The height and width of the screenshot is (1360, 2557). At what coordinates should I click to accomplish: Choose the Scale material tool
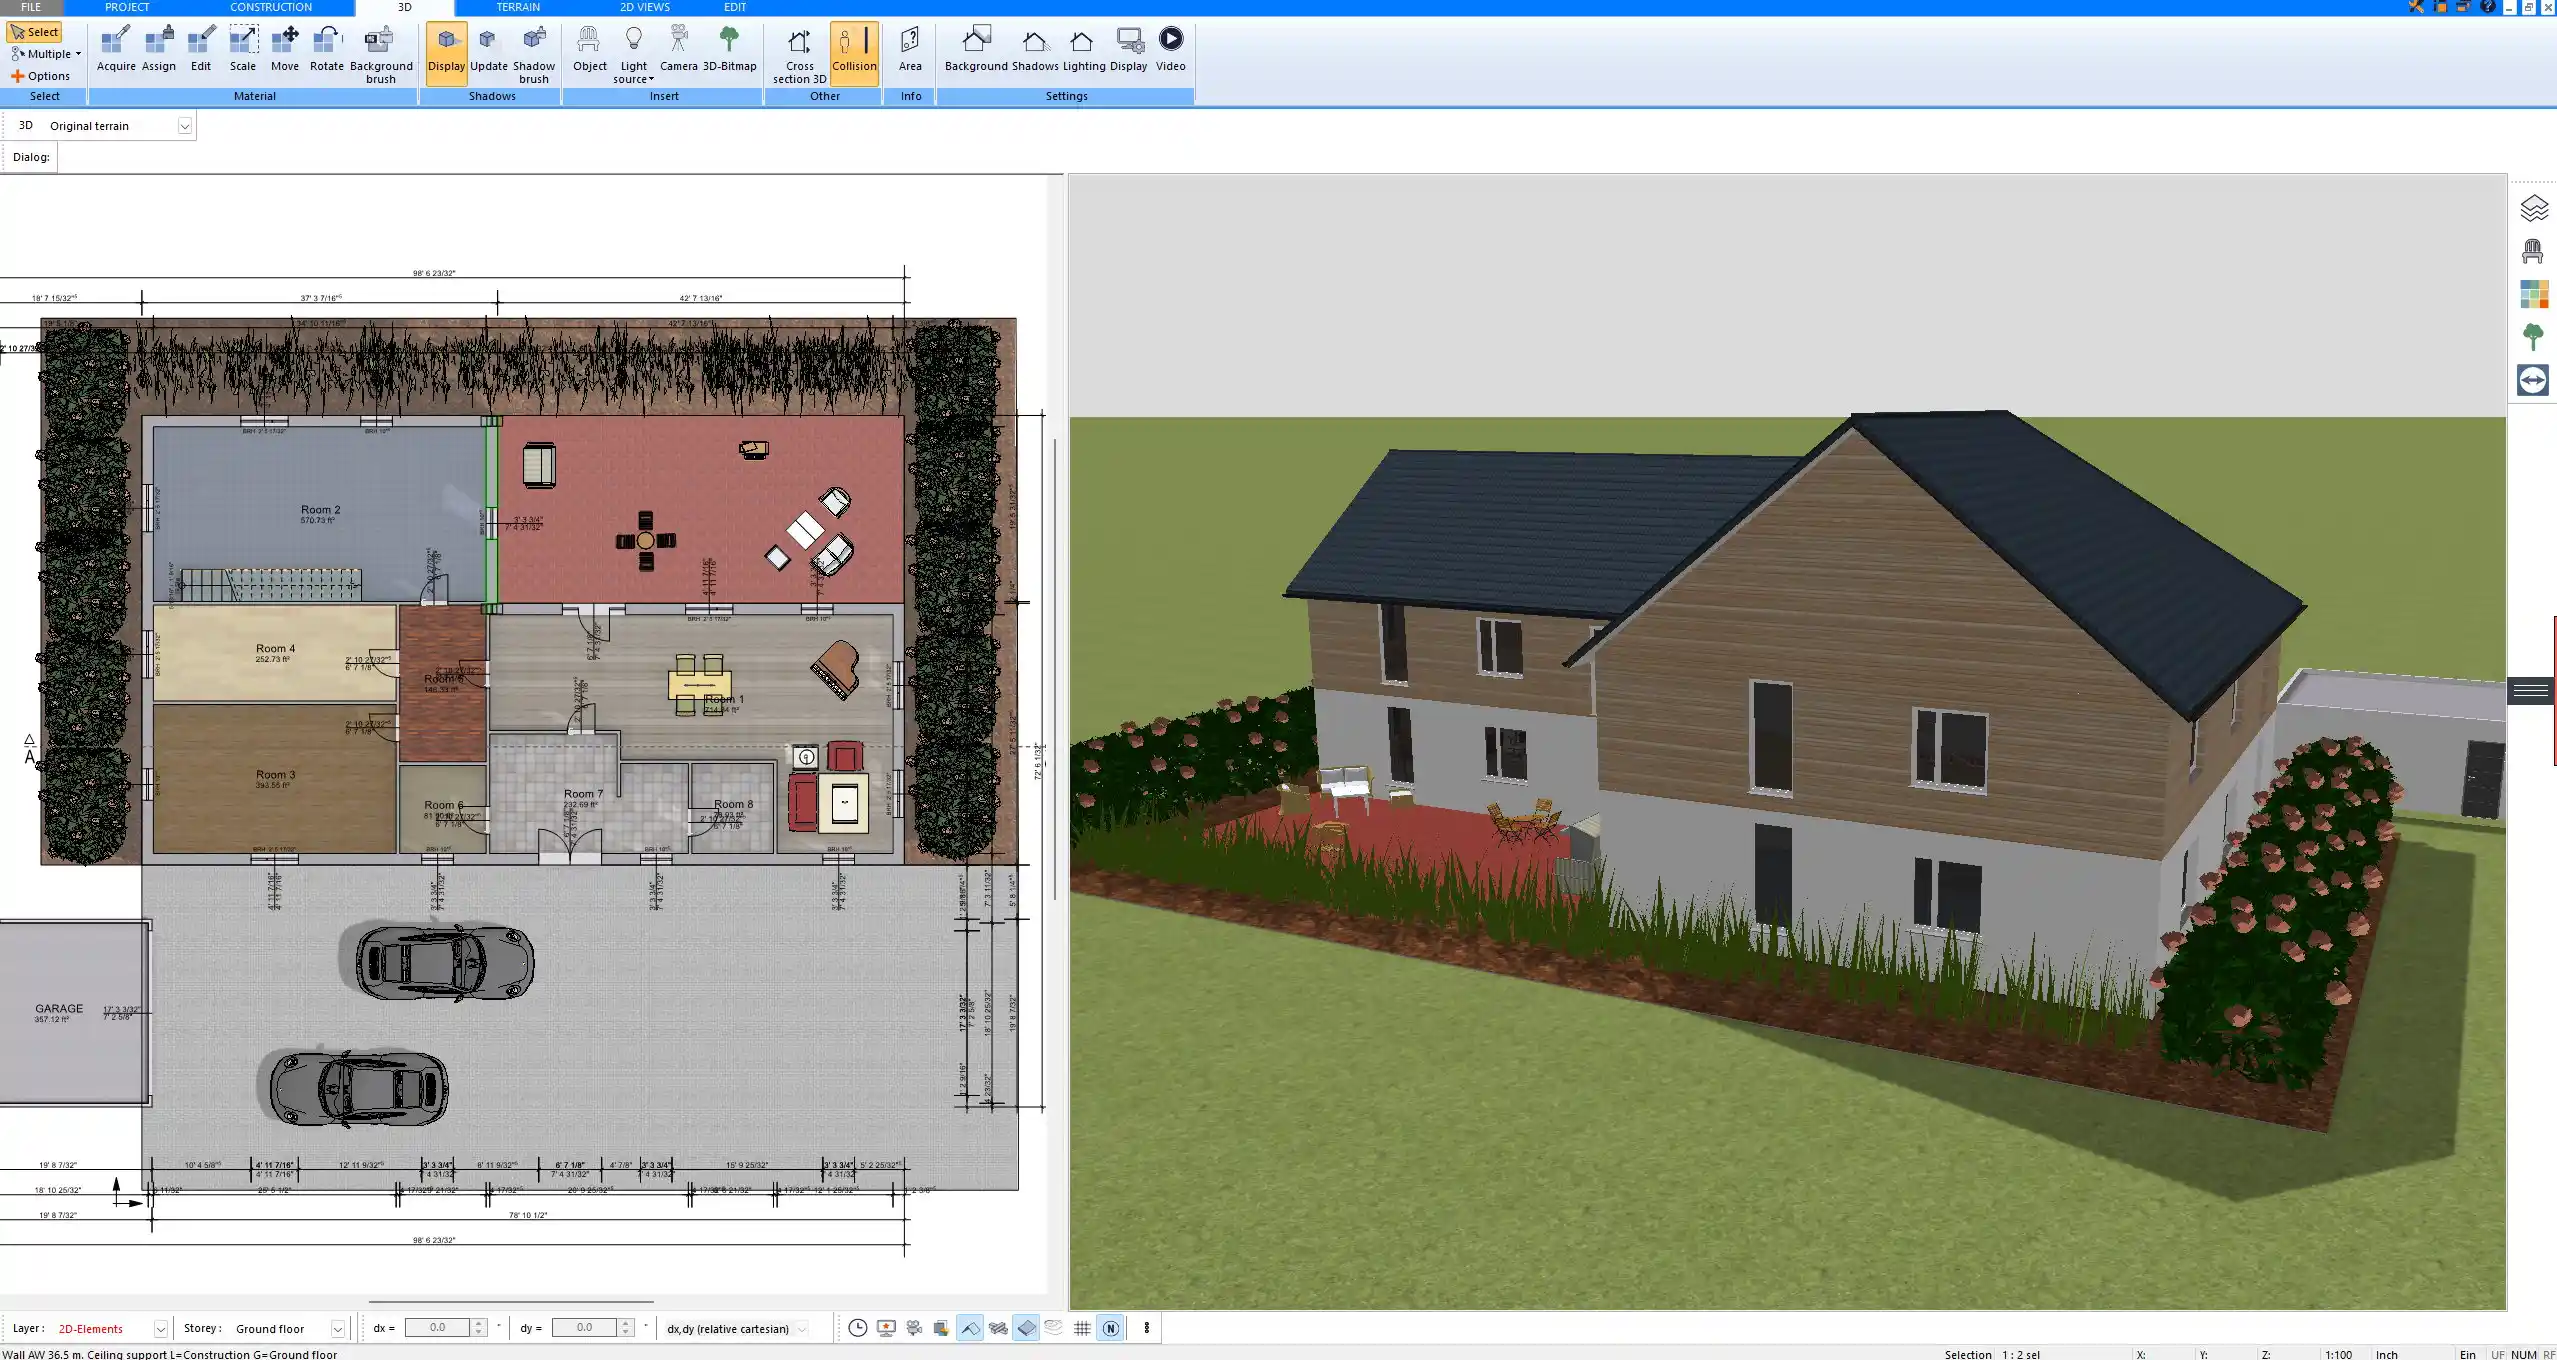[x=243, y=49]
